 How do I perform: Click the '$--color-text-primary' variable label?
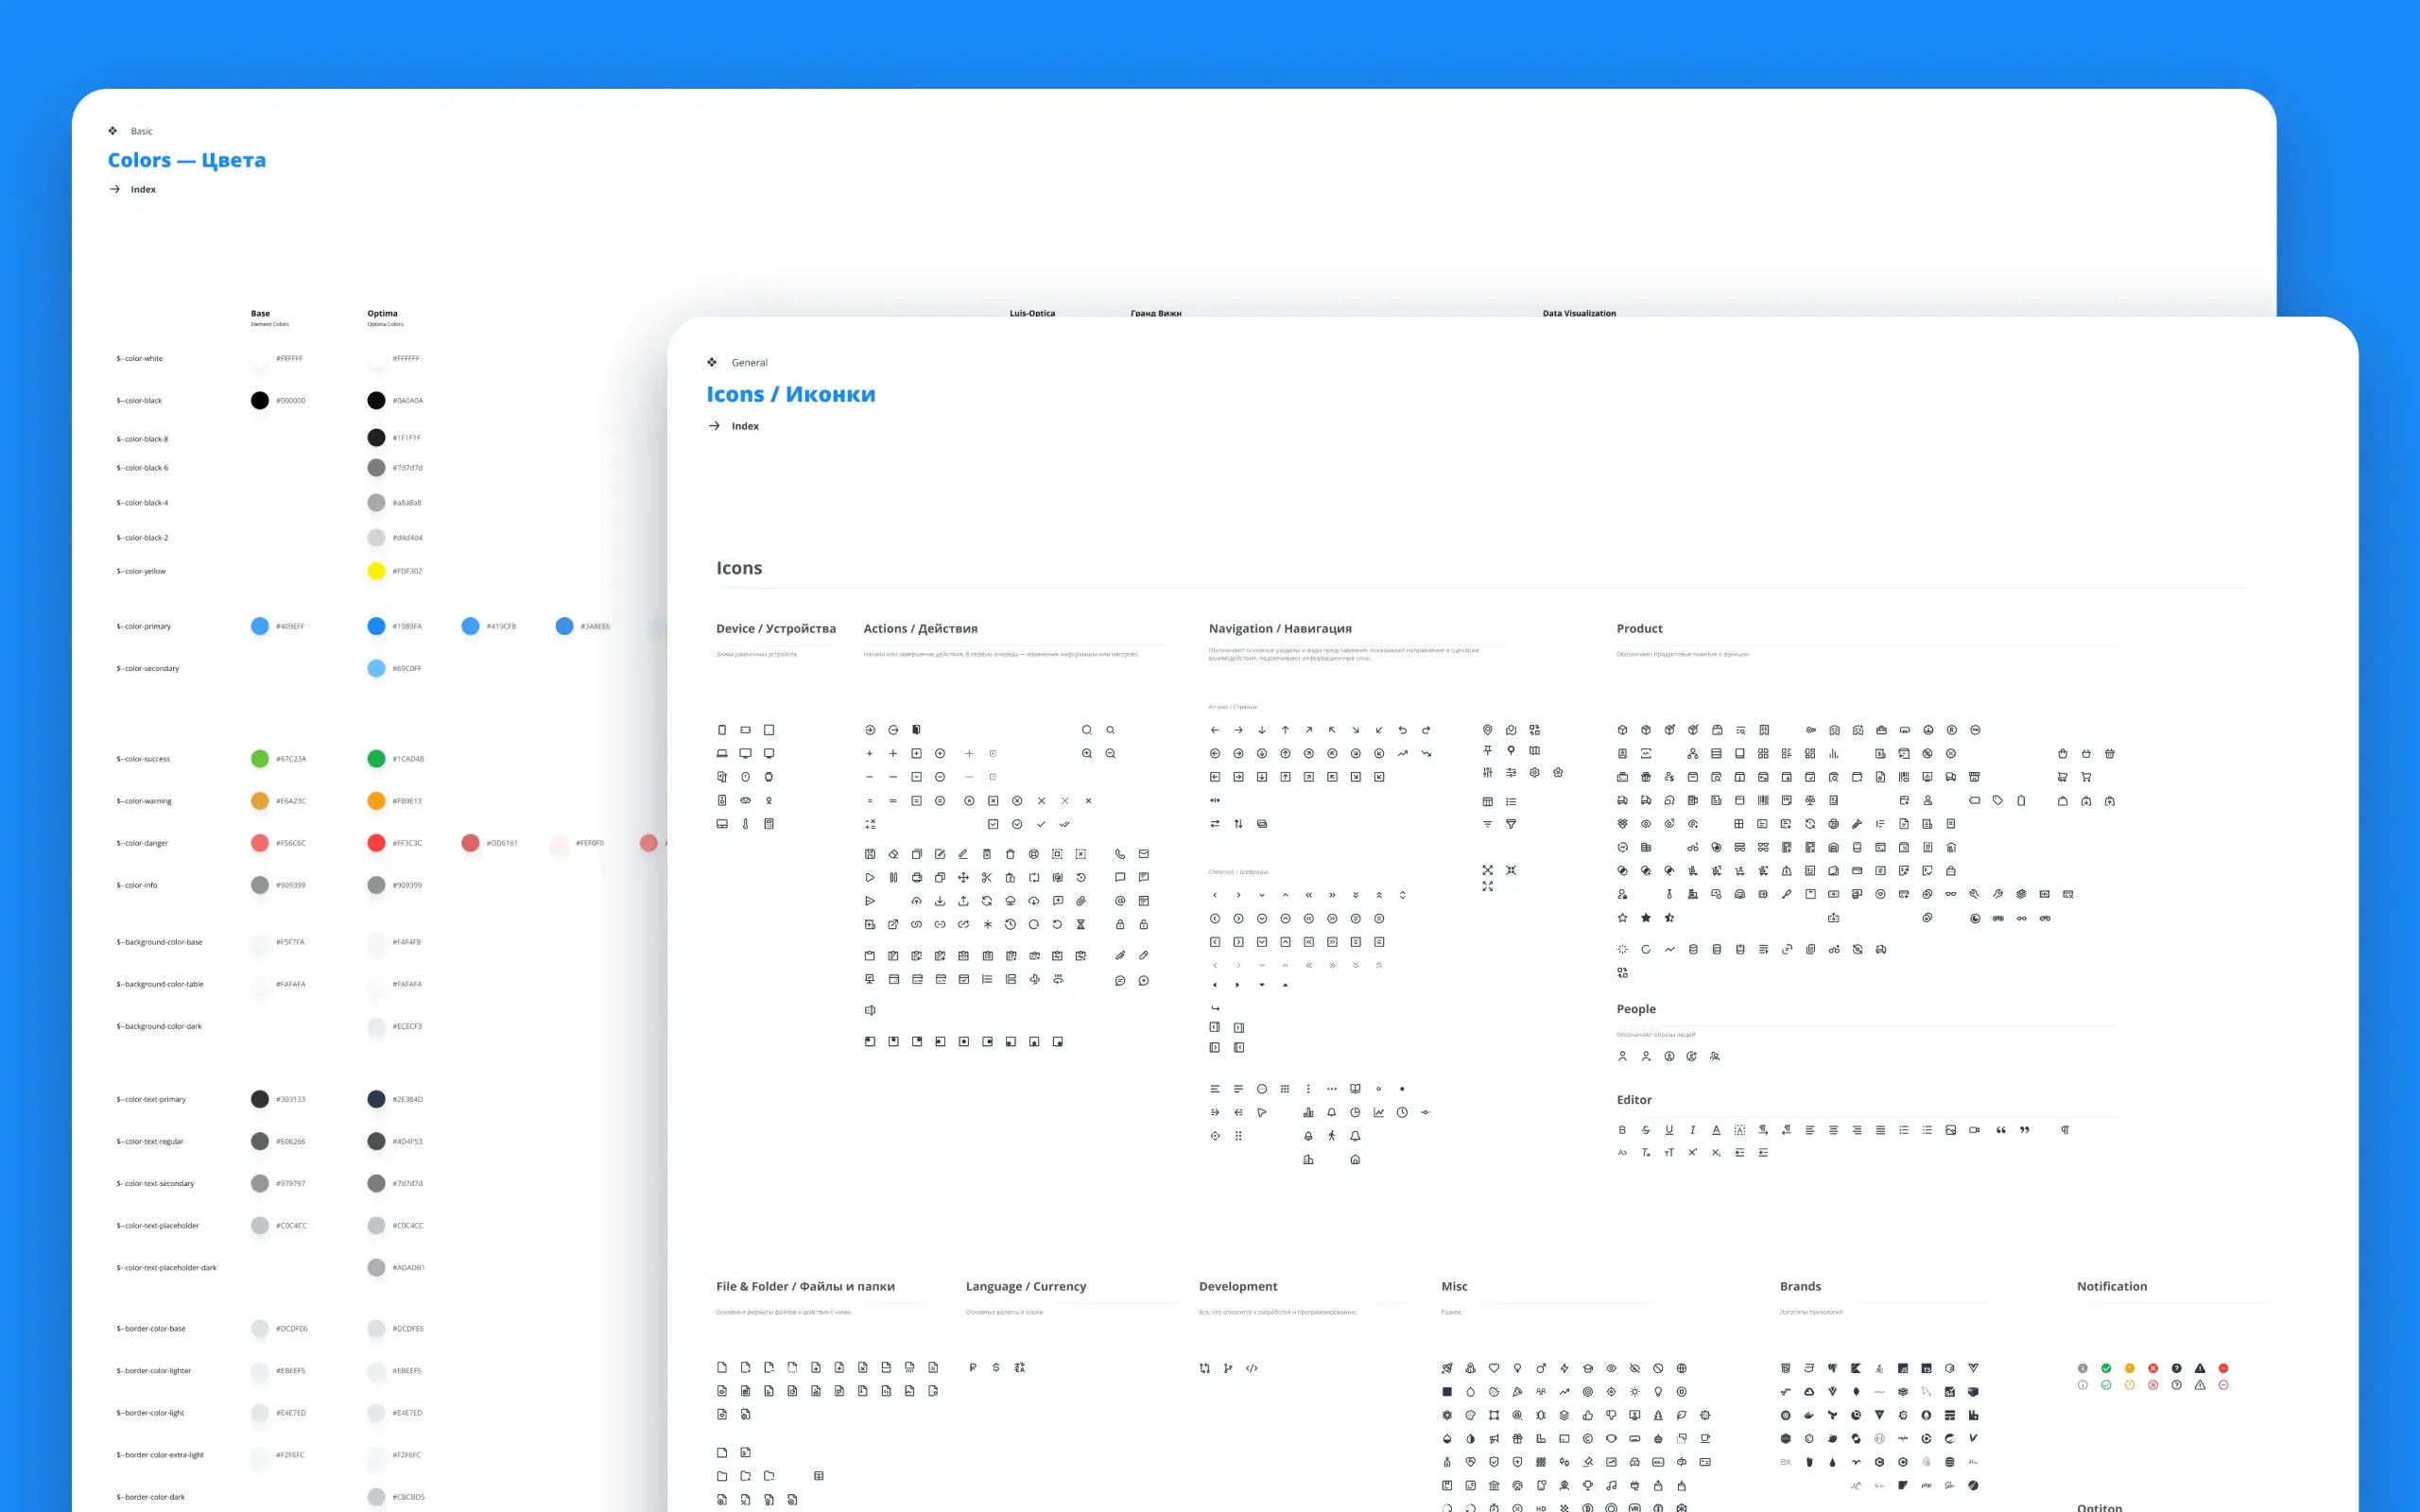point(151,1099)
